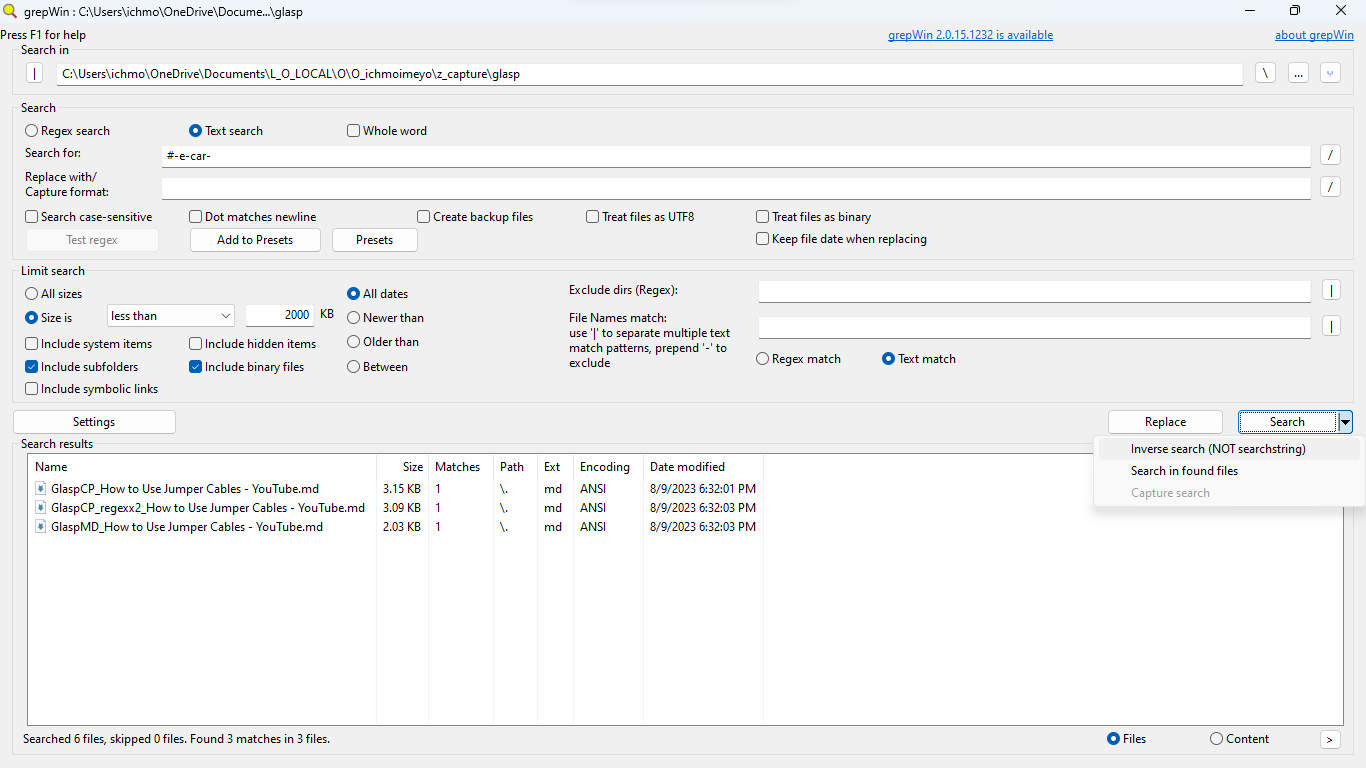This screenshot has height=768, width=1366.
Task: Expand search path history chevron
Action: [1330, 73]
